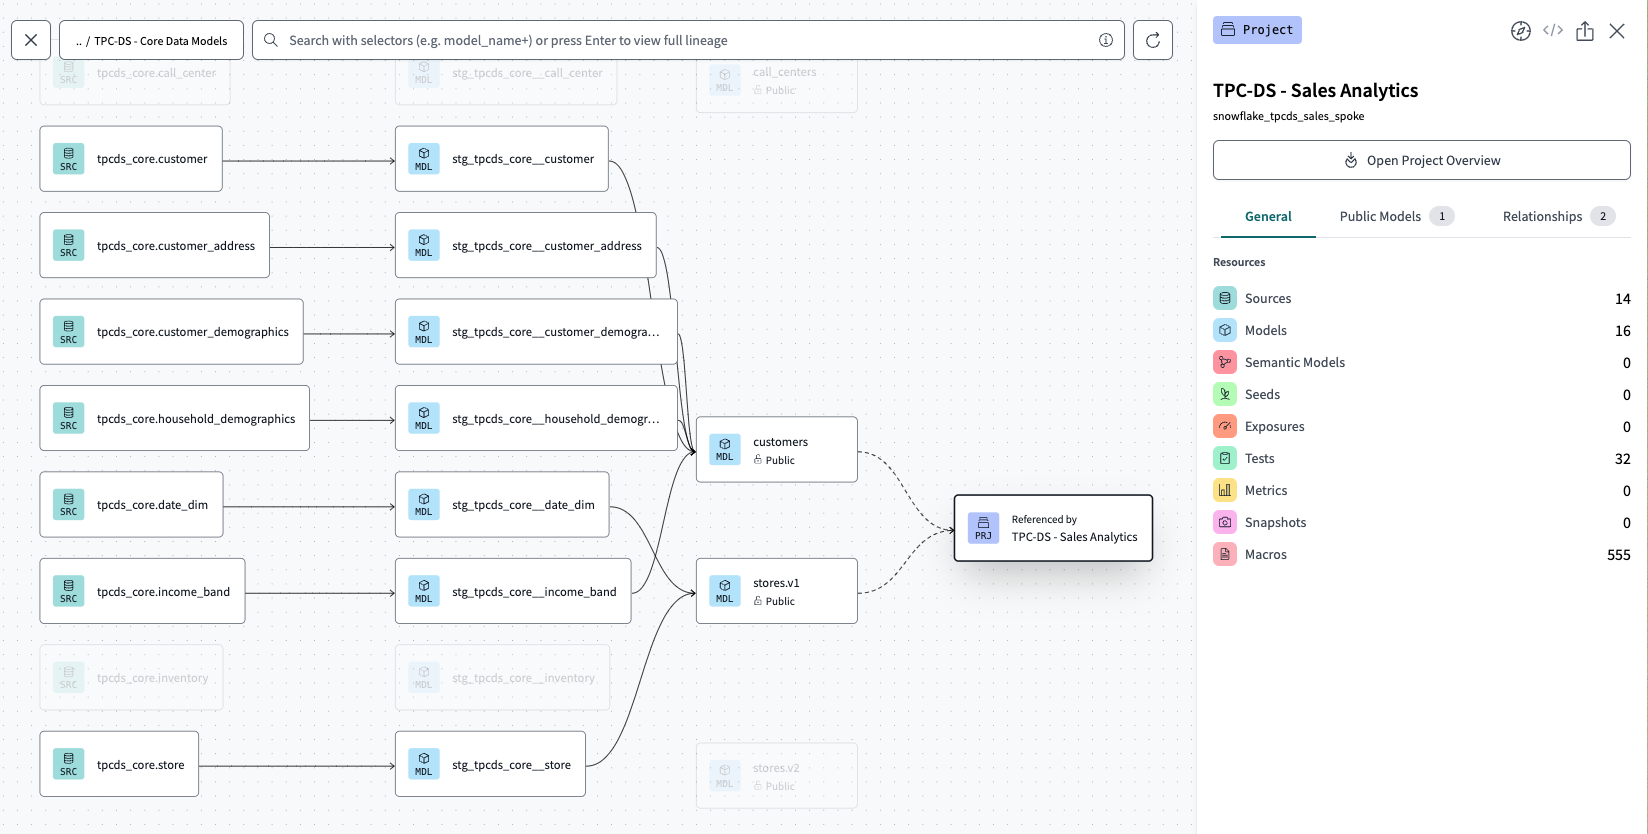1648x834 pixels.
Task: Select the stores.v1 model node
Action: click(776, 591)
